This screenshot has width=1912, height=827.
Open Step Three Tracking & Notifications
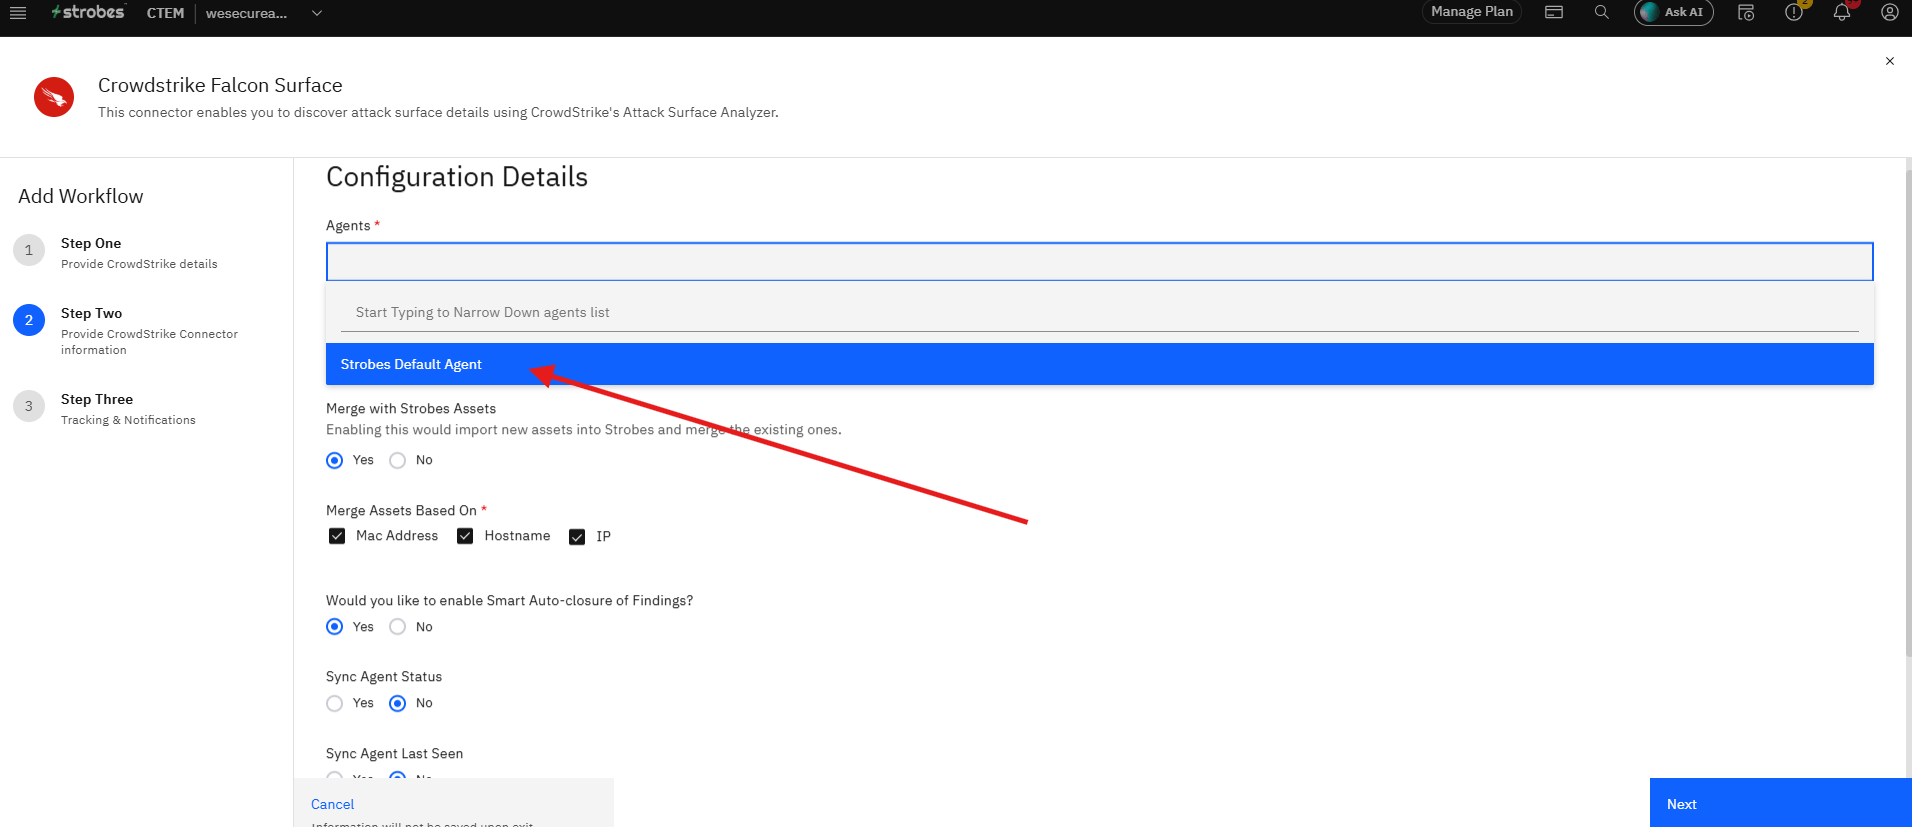[x=128, y=409]
